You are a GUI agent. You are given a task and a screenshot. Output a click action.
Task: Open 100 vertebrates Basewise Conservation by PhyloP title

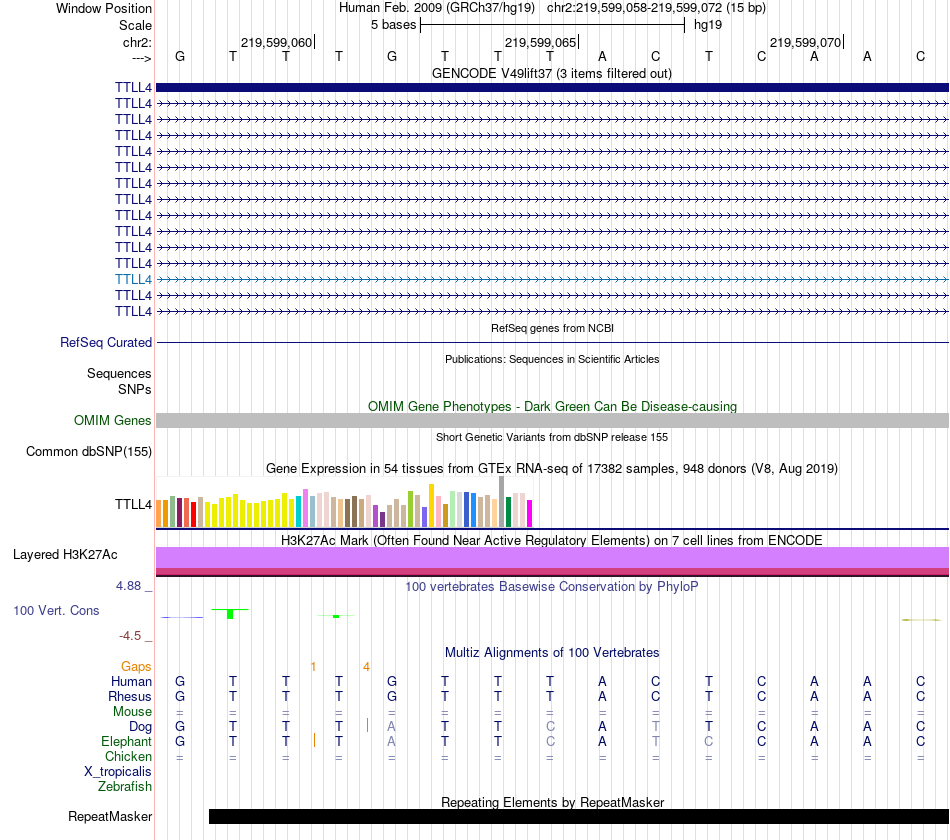coord(552,586)
